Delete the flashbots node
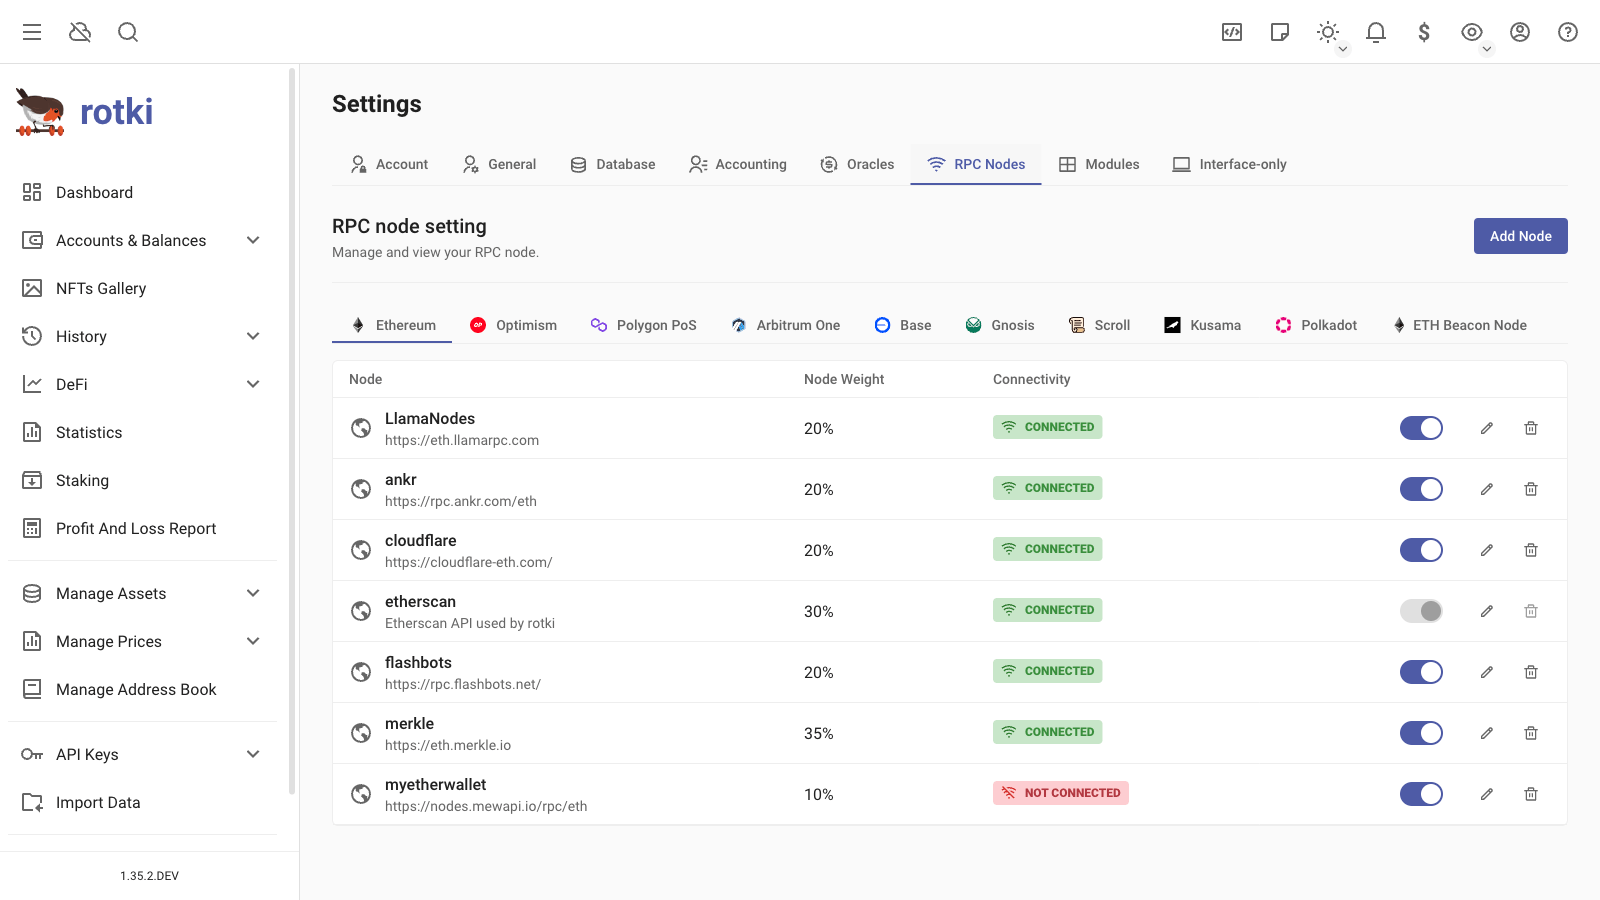 point(1531,672)
